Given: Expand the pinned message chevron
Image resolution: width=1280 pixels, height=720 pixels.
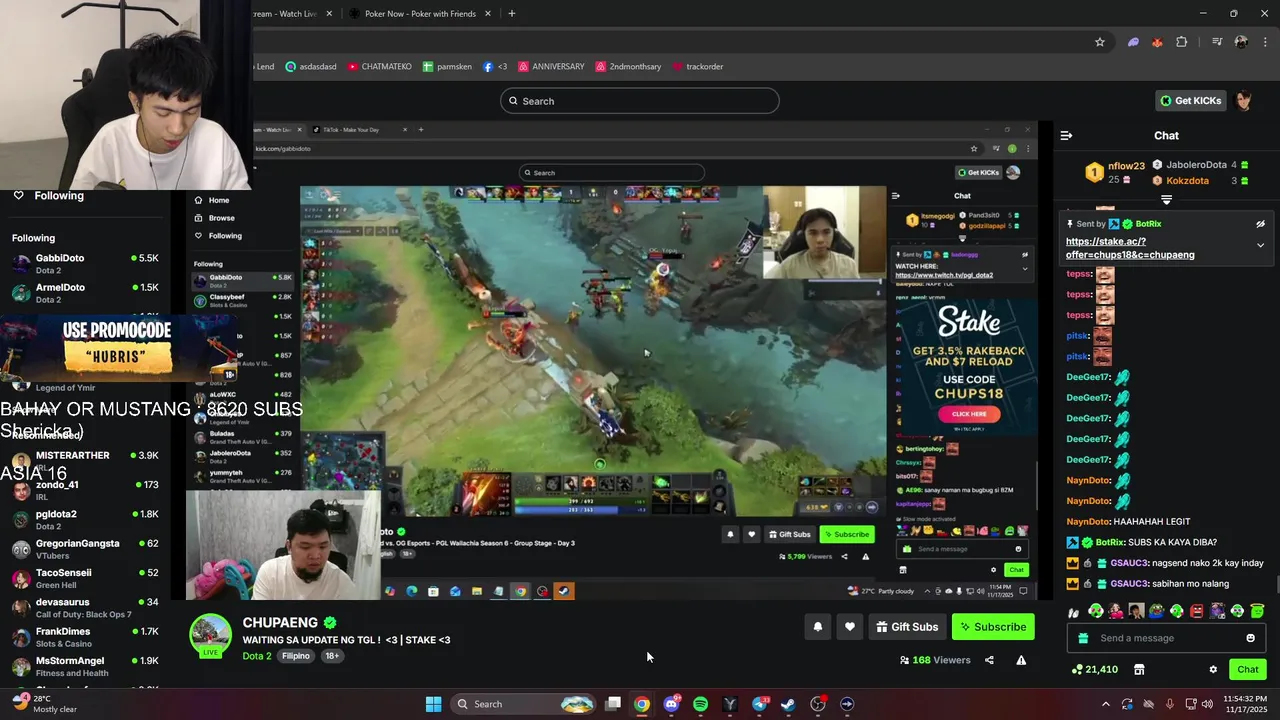Looking at the screenshot, I should pos(1260,245).
